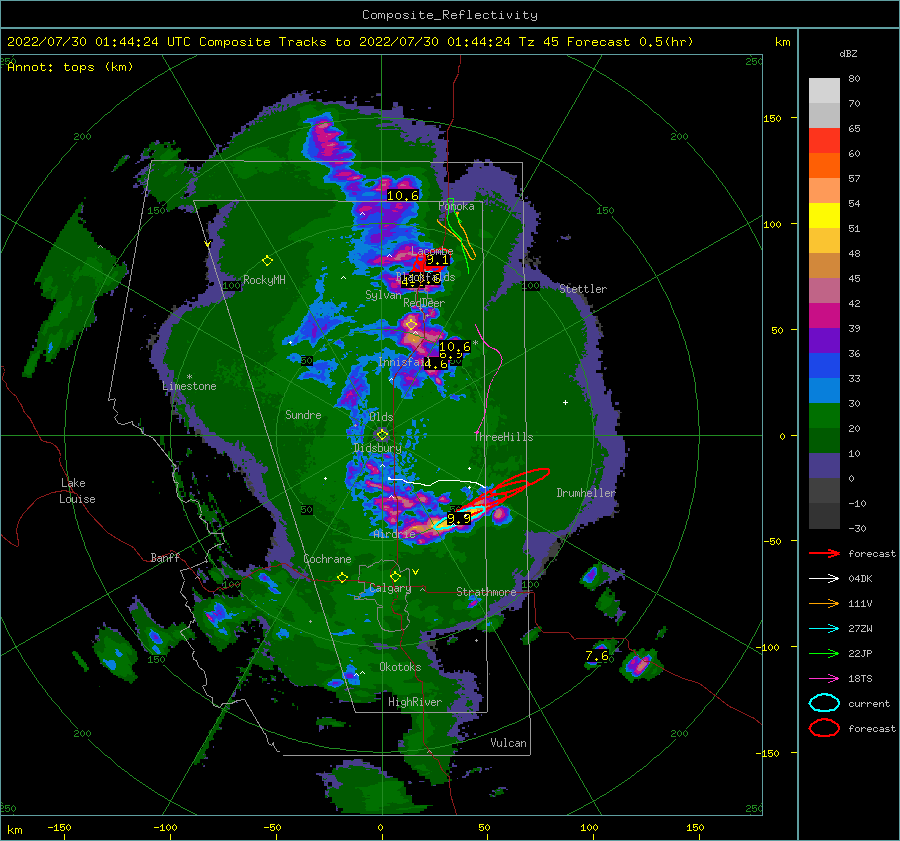Click the Vulcan label
The image size is (900, 841).
click(509, 743)
